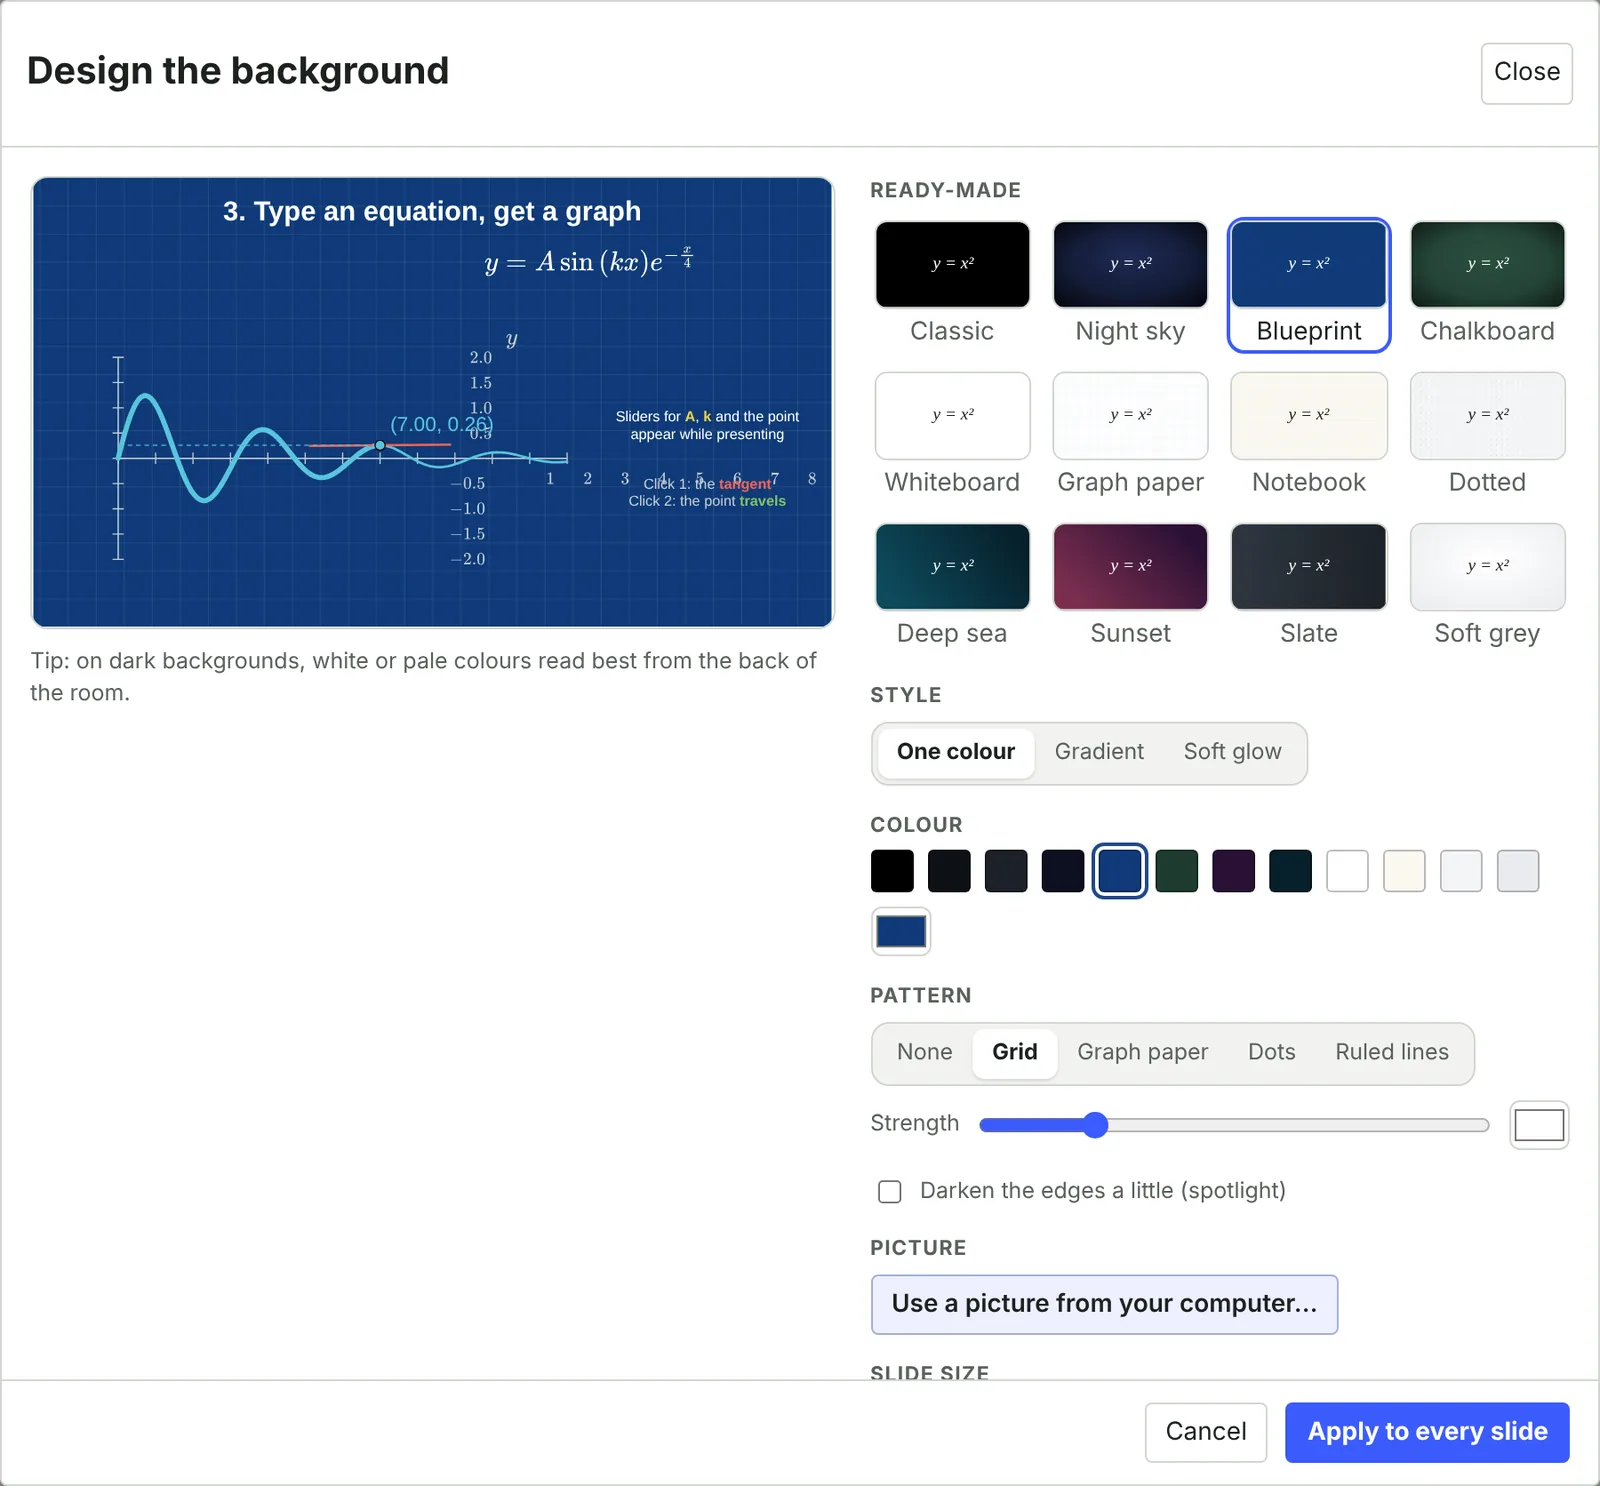Enable Darken the edges spotlight checkbox
1600x1486 pixels.
[x=890, y=1191]
